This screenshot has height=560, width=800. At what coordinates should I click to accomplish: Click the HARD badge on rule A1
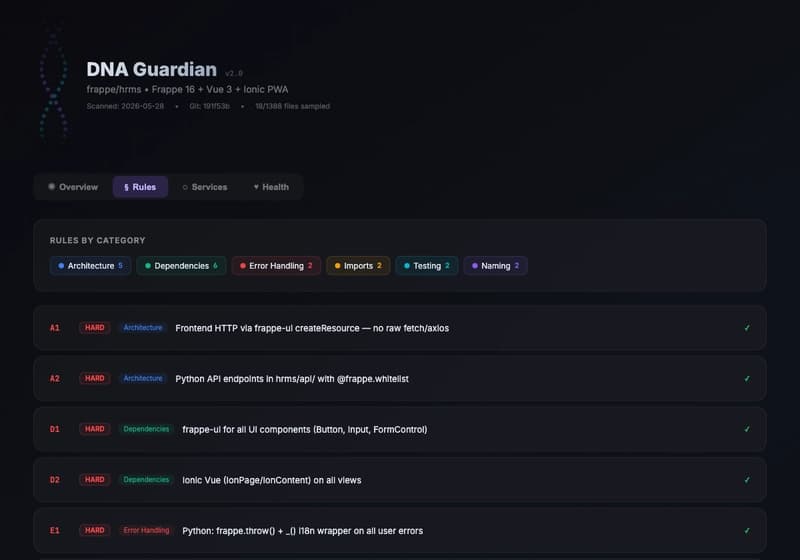tap(95, 327)
